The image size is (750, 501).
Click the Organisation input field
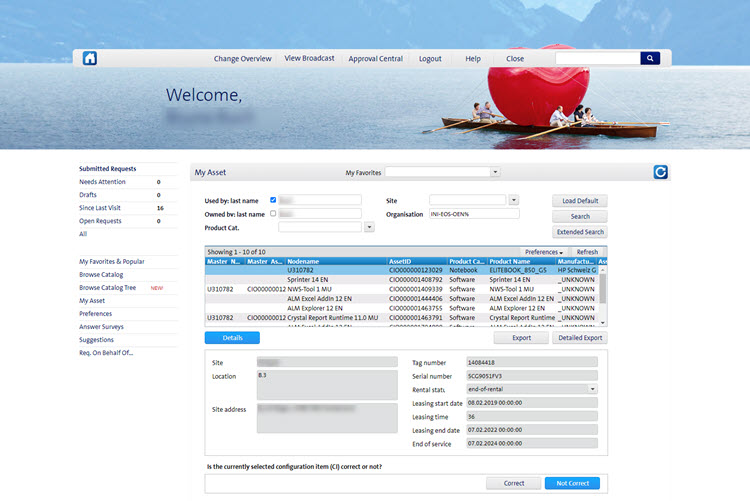click(x=474, y=214)
